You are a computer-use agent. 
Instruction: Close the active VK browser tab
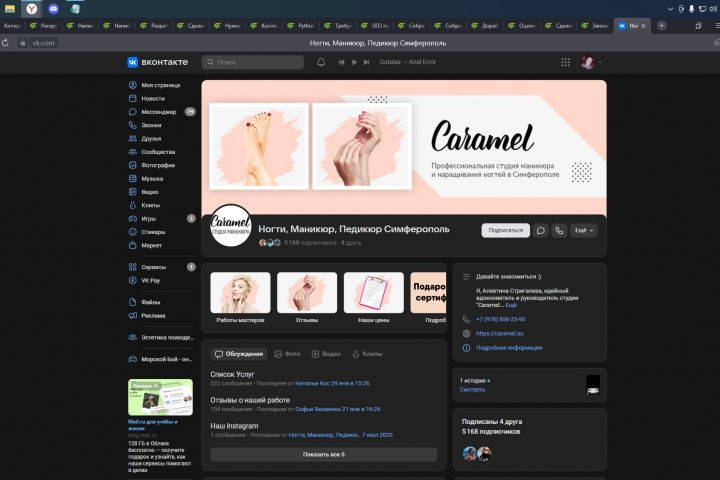point(643,26)
